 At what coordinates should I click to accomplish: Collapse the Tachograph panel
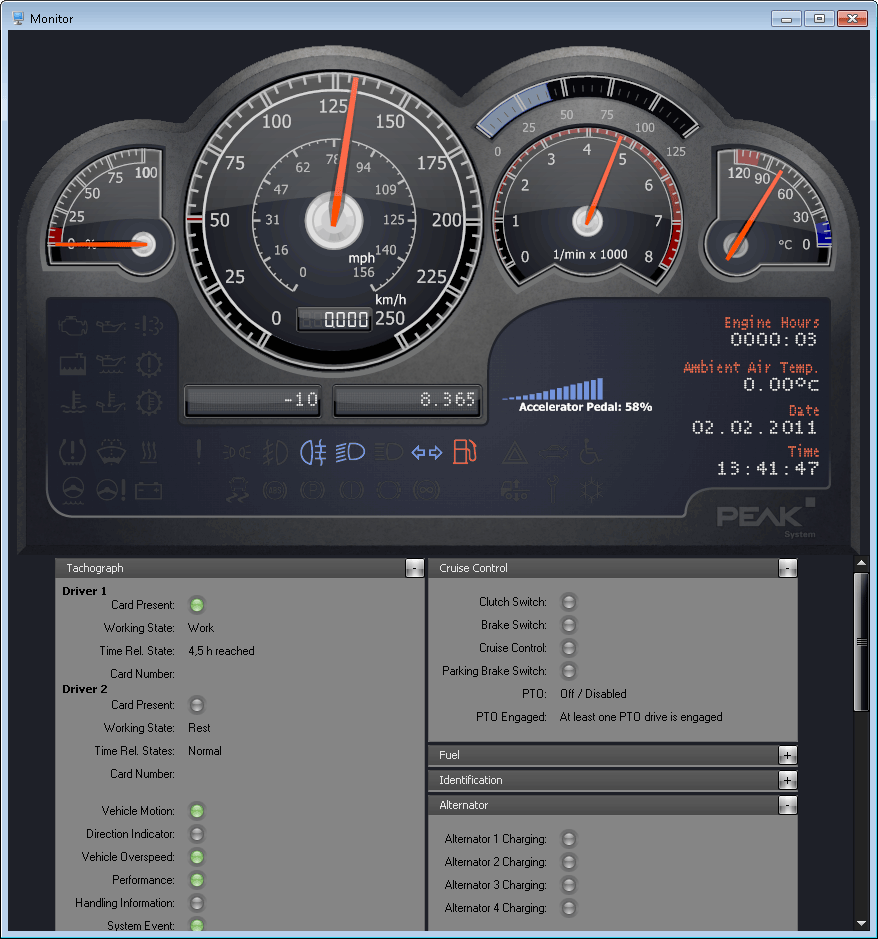pyautogui.click(x=414, y=568)
